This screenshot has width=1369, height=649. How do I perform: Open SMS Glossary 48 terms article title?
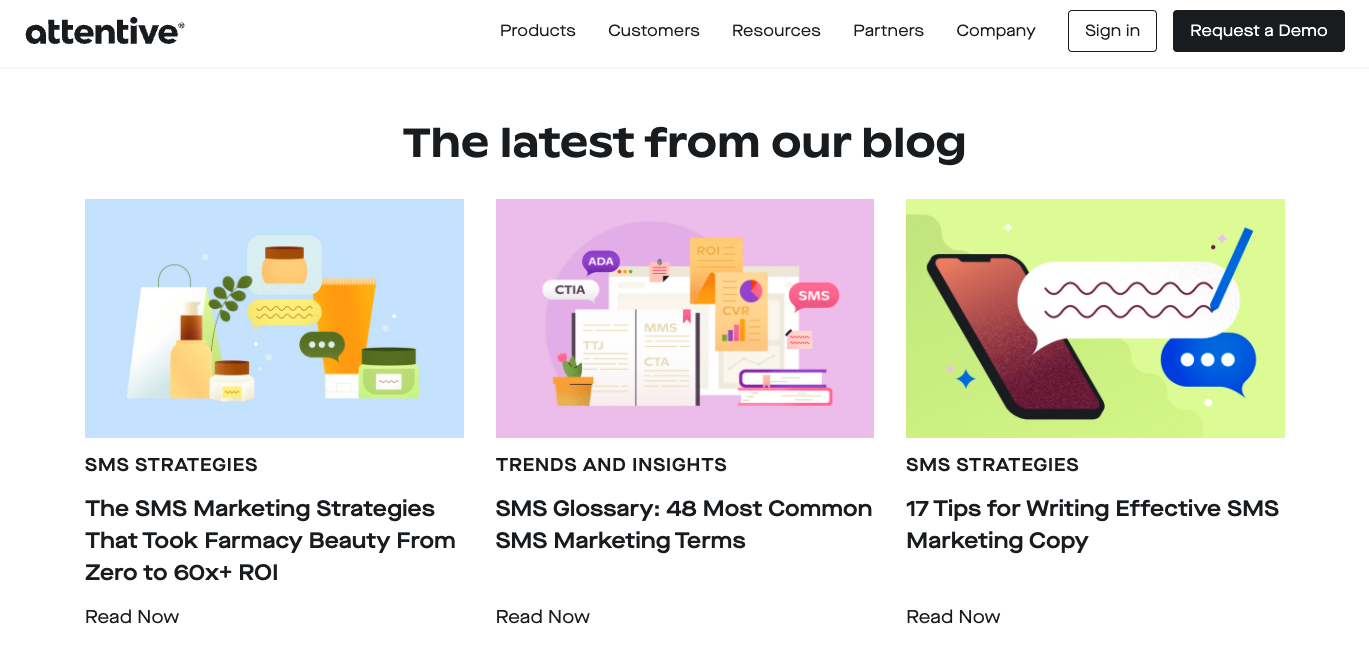point(684,524)
